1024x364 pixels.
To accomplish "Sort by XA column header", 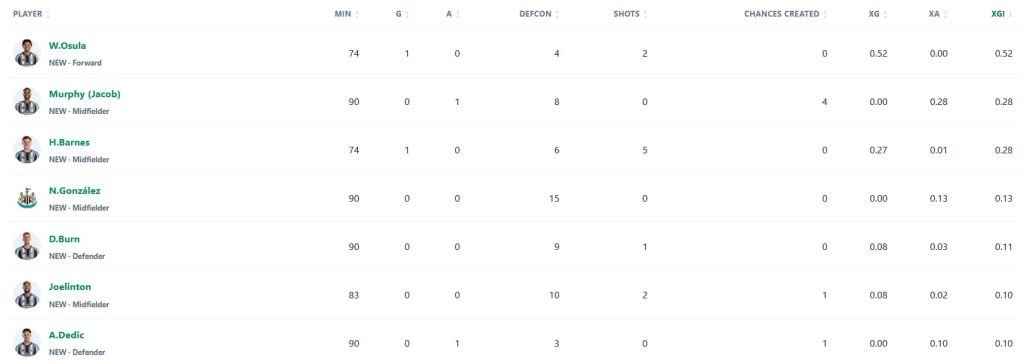I will (938, 14).
